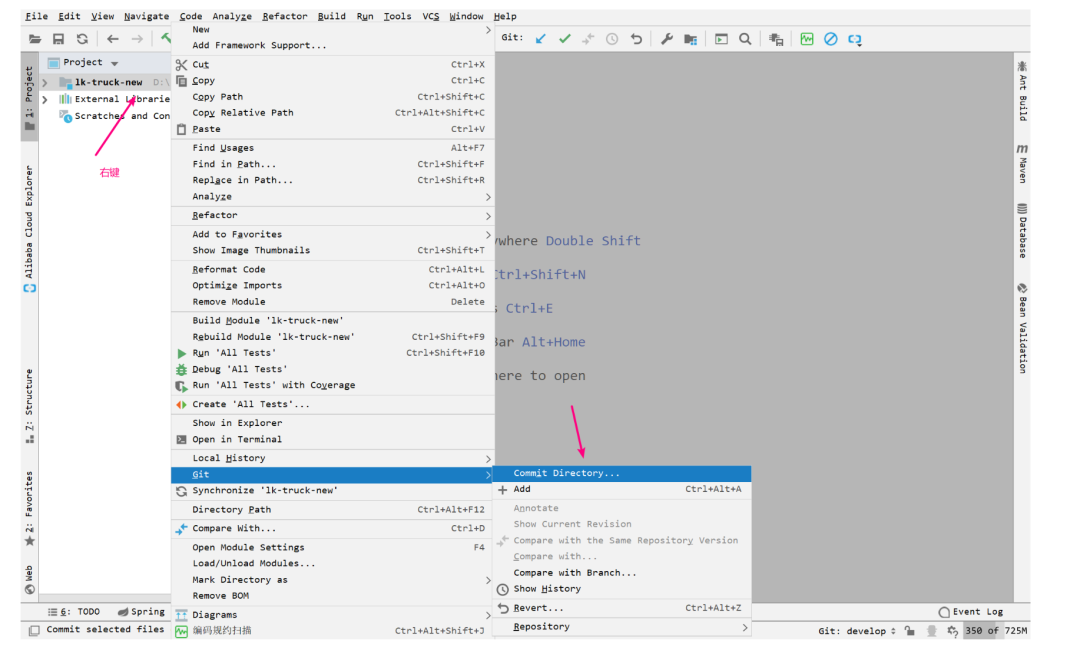Open the Ant Build tool window

pos(1022,91)
